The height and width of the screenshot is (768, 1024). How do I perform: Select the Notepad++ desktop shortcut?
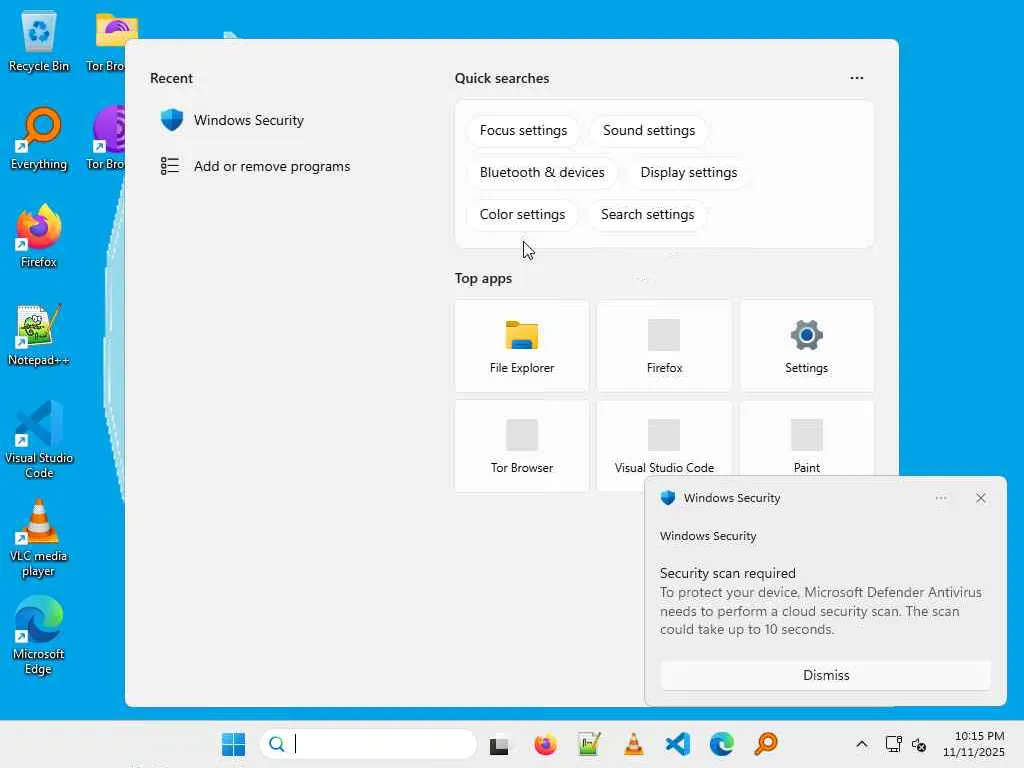click(39, 335)
